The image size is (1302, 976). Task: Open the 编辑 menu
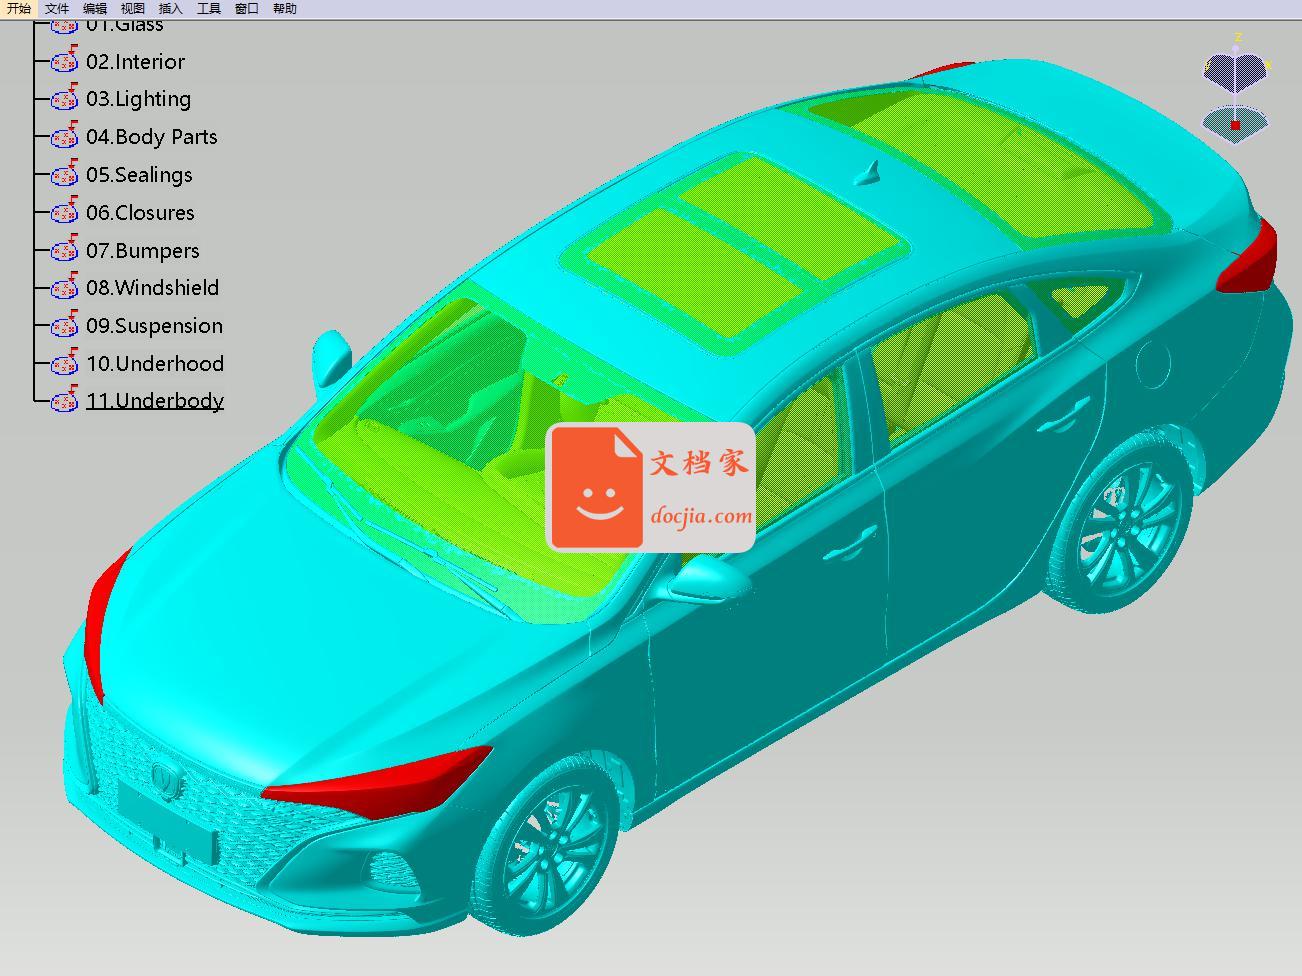point(95,8)
